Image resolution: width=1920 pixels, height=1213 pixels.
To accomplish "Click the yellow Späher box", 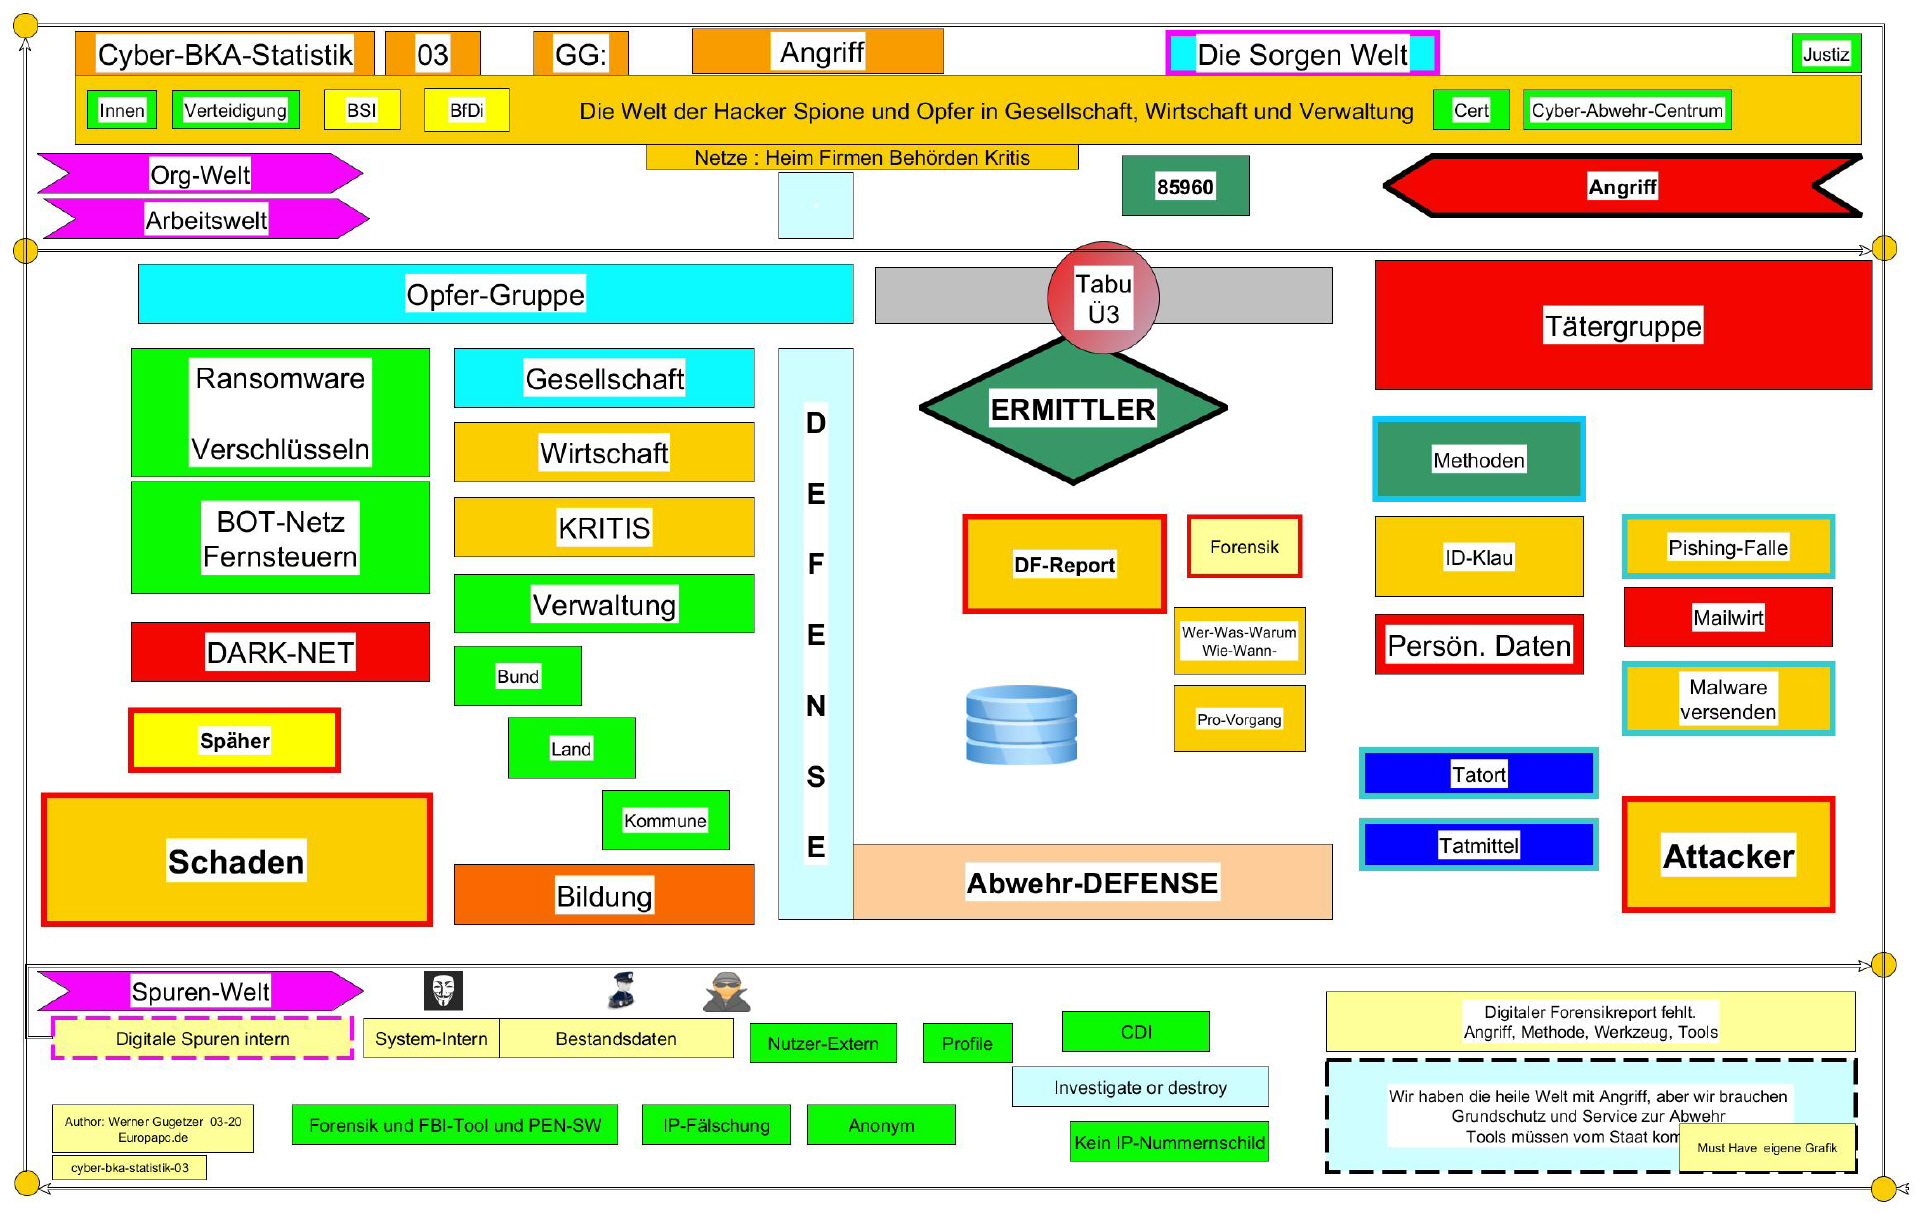I will [x=235, y=740].
